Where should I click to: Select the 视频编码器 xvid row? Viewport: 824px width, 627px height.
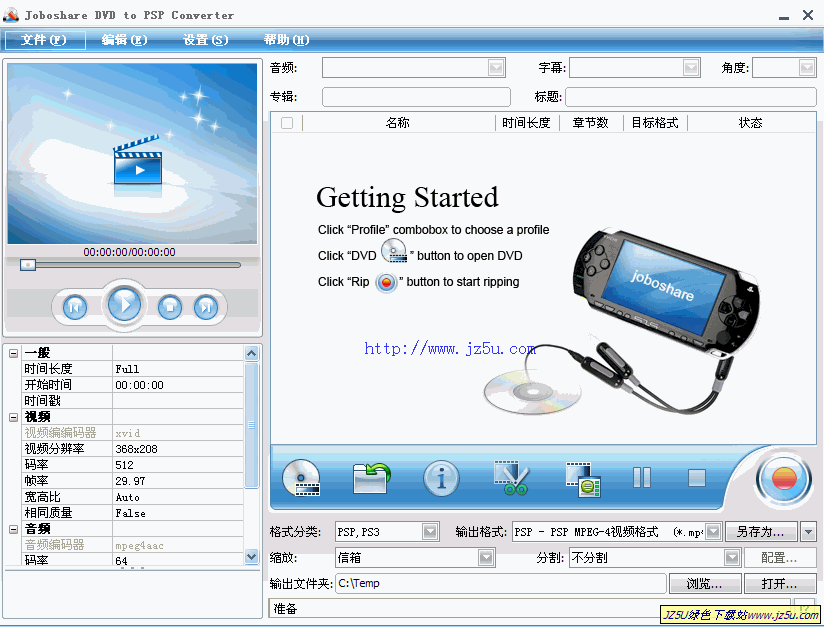coord(133,433)
